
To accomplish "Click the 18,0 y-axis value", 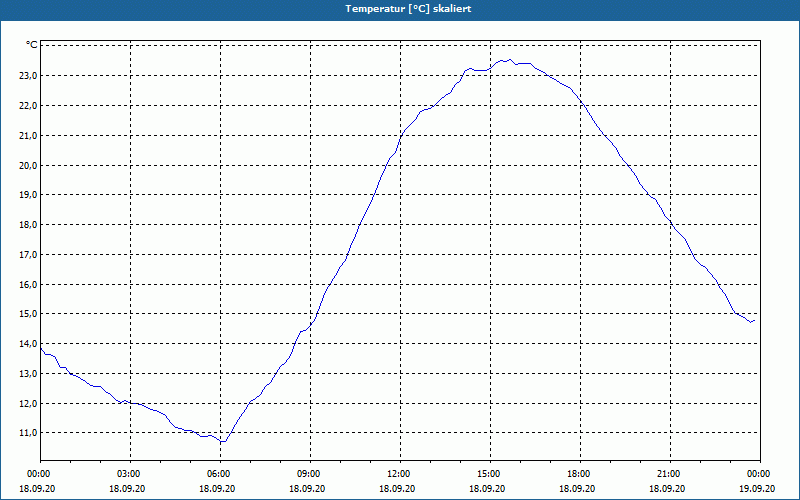I will click(28, 224).
